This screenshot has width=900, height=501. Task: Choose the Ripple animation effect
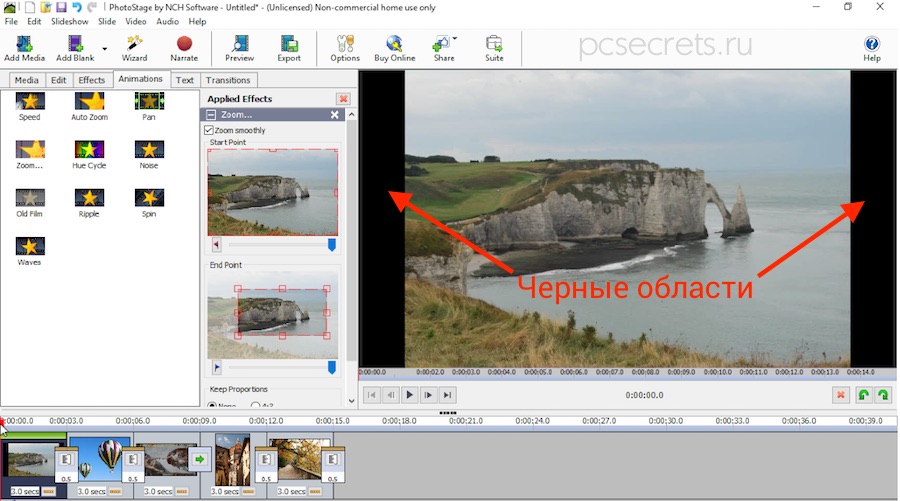pos(90,198)
